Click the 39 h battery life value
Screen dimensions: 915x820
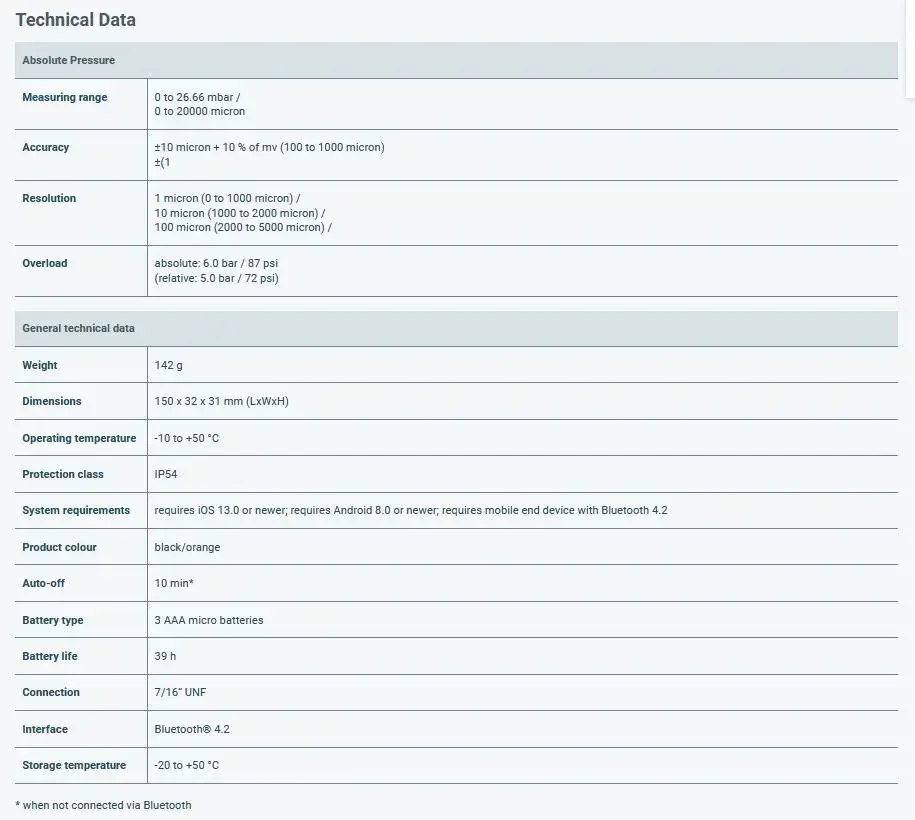pos(165,656)
